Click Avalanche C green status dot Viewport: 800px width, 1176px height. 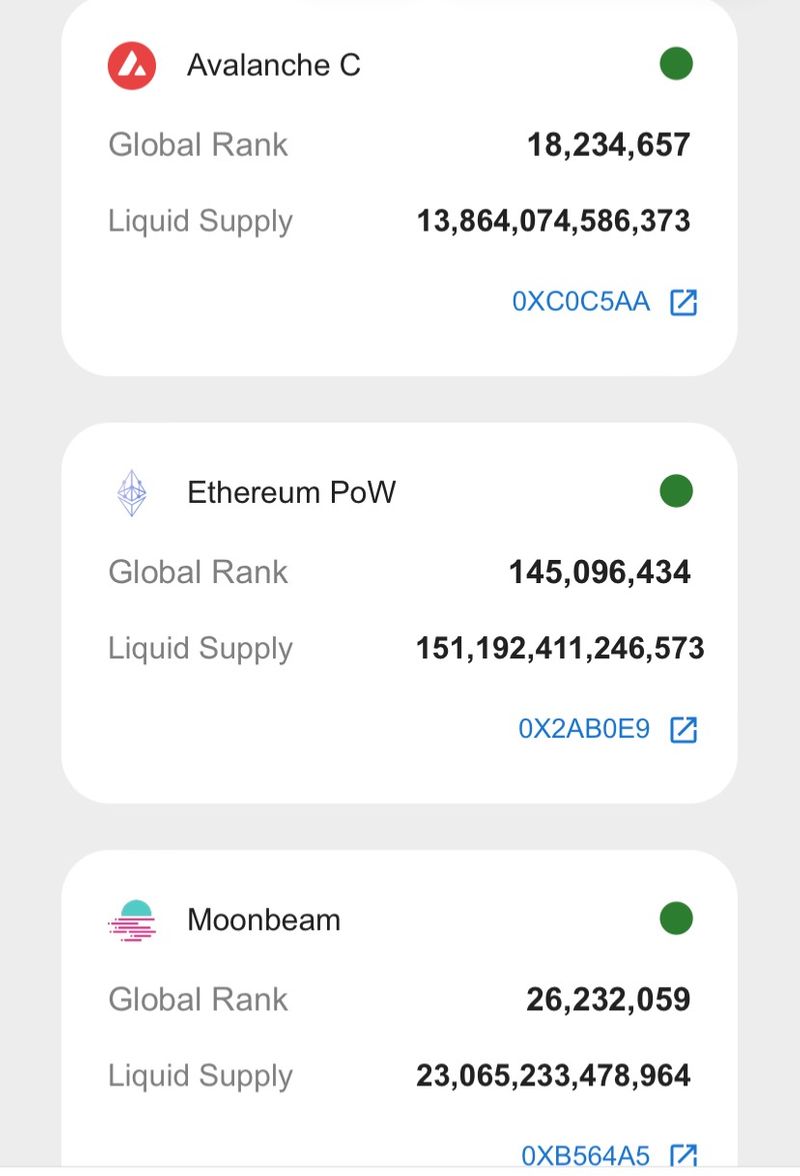pyautogui.click(x=676, y=65)
